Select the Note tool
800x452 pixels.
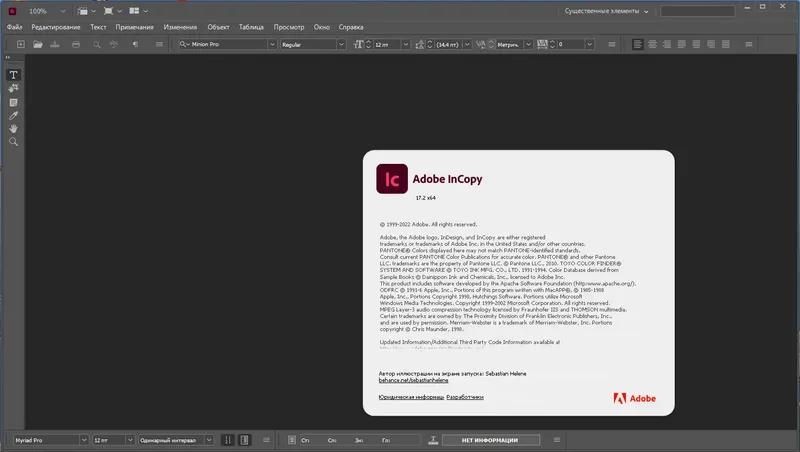pyautogui.click(x=13, y=103)
